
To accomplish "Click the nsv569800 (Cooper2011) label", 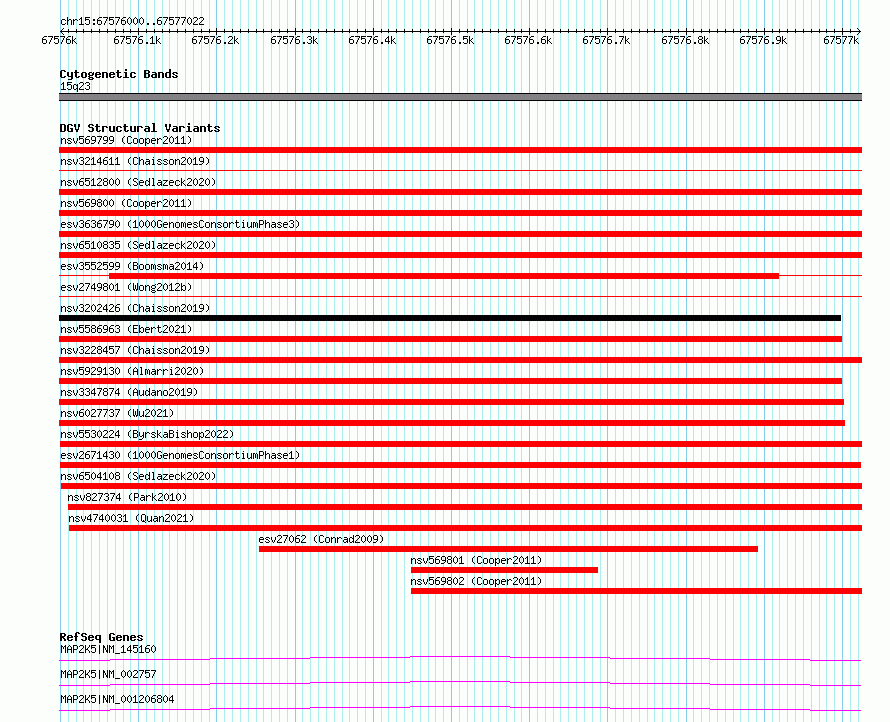I will tap(126, 203).
